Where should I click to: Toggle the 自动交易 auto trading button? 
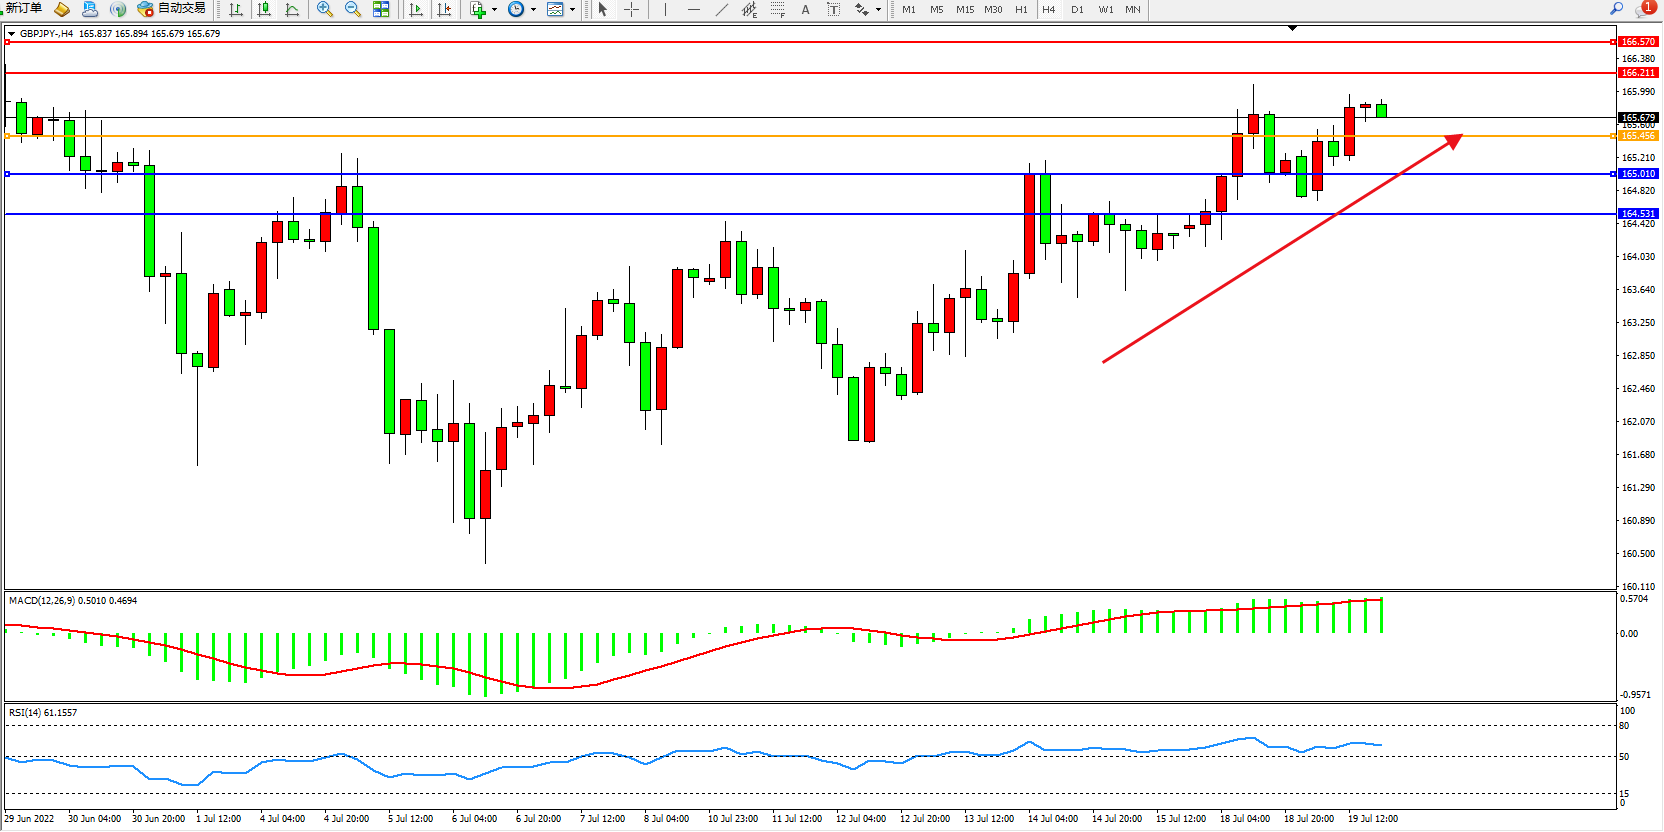(x=172, y=9)
